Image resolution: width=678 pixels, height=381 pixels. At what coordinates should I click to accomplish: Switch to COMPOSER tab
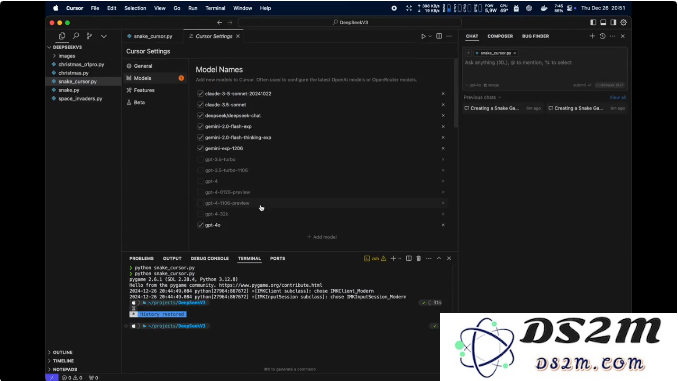coord(500,36)
